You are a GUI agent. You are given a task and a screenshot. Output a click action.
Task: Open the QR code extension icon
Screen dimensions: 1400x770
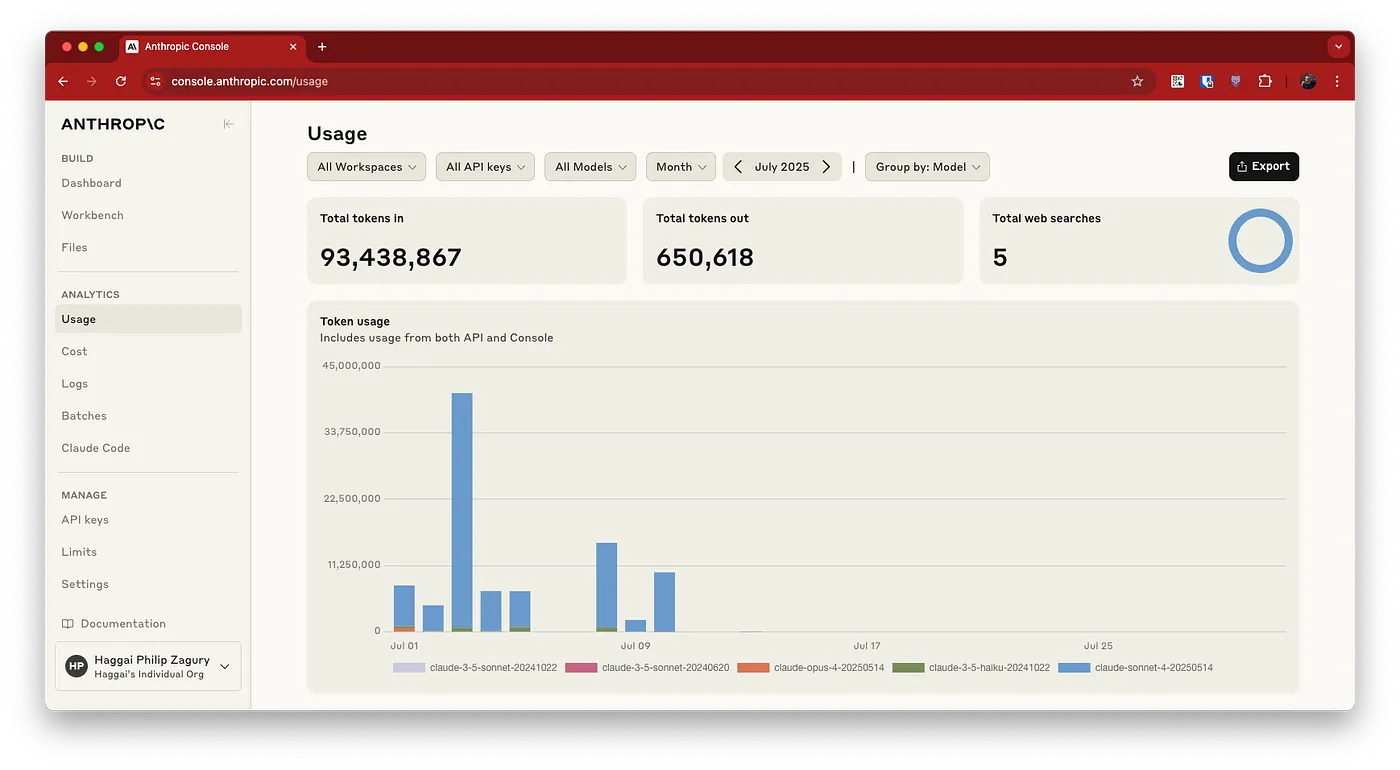click(x=1178, y=82)
